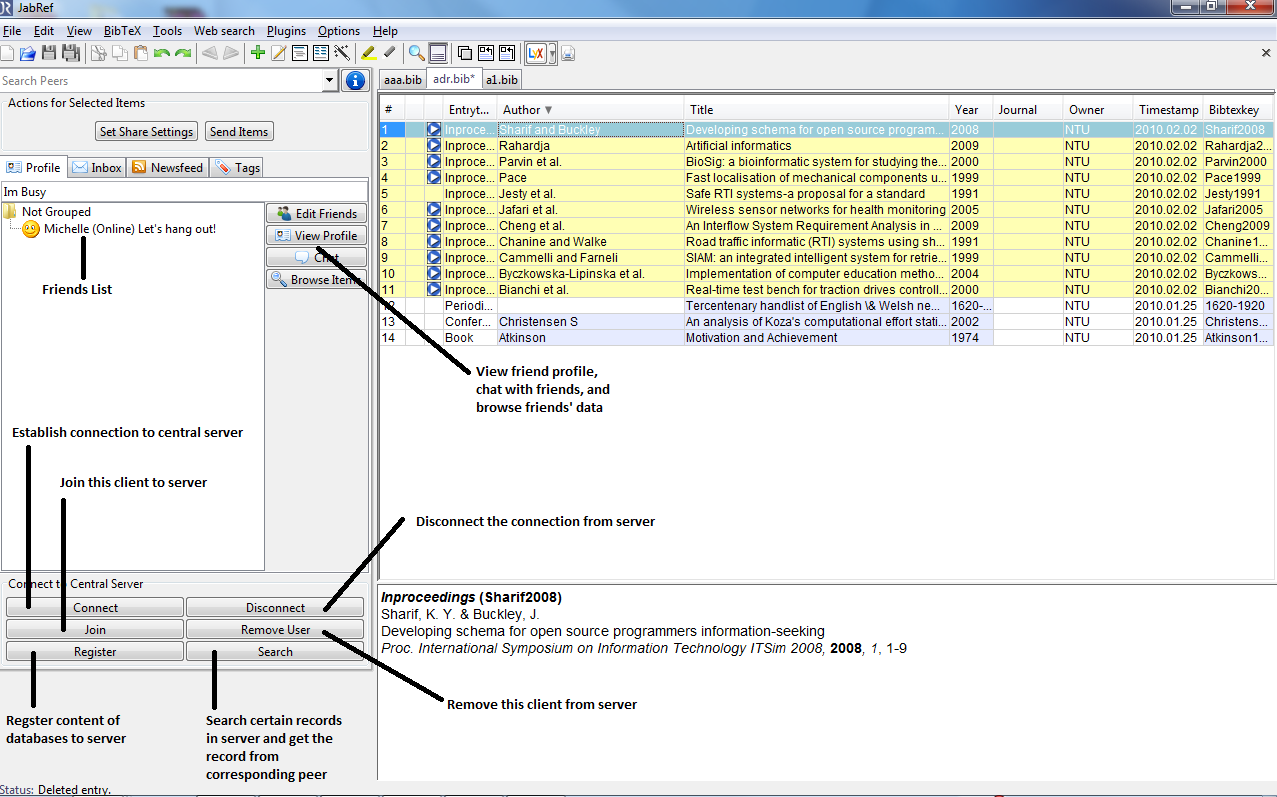Undo the last action with green arrow

click(161, 53)
